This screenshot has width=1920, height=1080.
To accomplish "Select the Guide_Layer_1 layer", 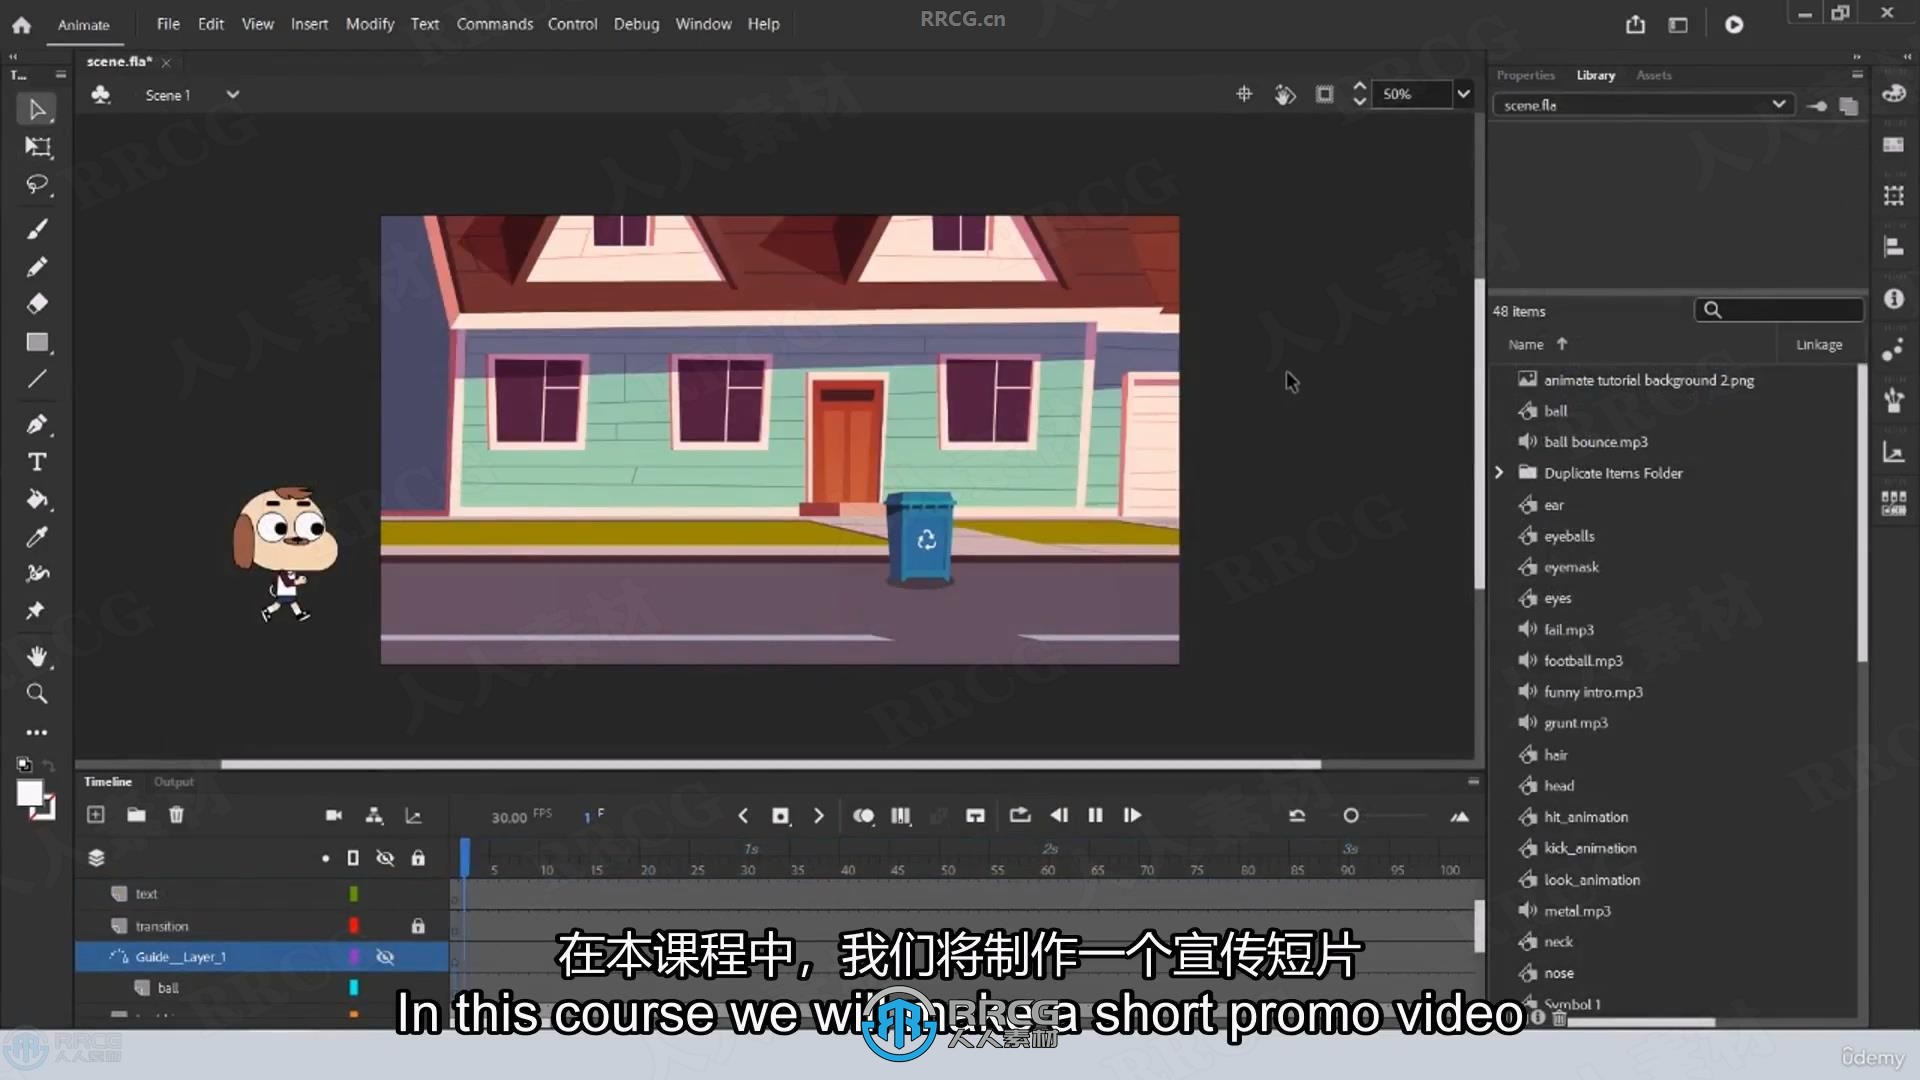I will (x=262, y=957).
